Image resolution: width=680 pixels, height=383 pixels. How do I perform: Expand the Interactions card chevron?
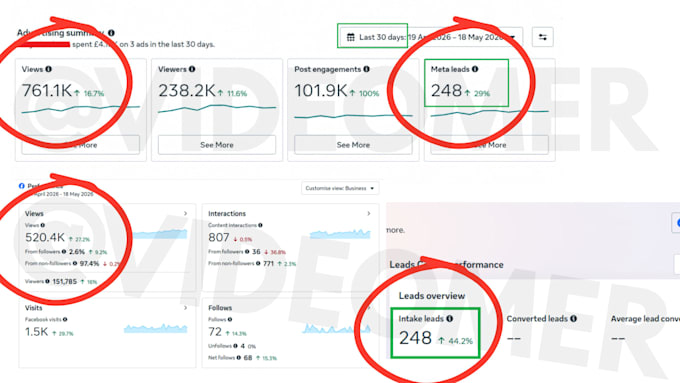click(x=369, y=213)
